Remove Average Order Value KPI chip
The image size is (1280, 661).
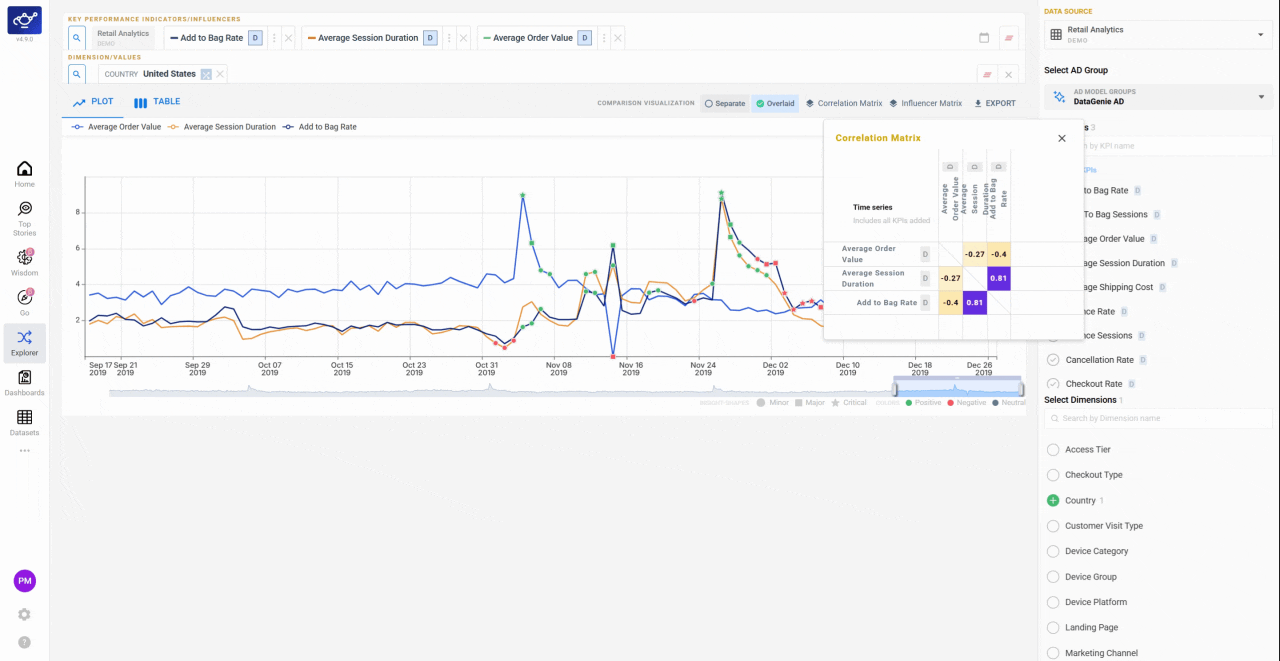618,38
